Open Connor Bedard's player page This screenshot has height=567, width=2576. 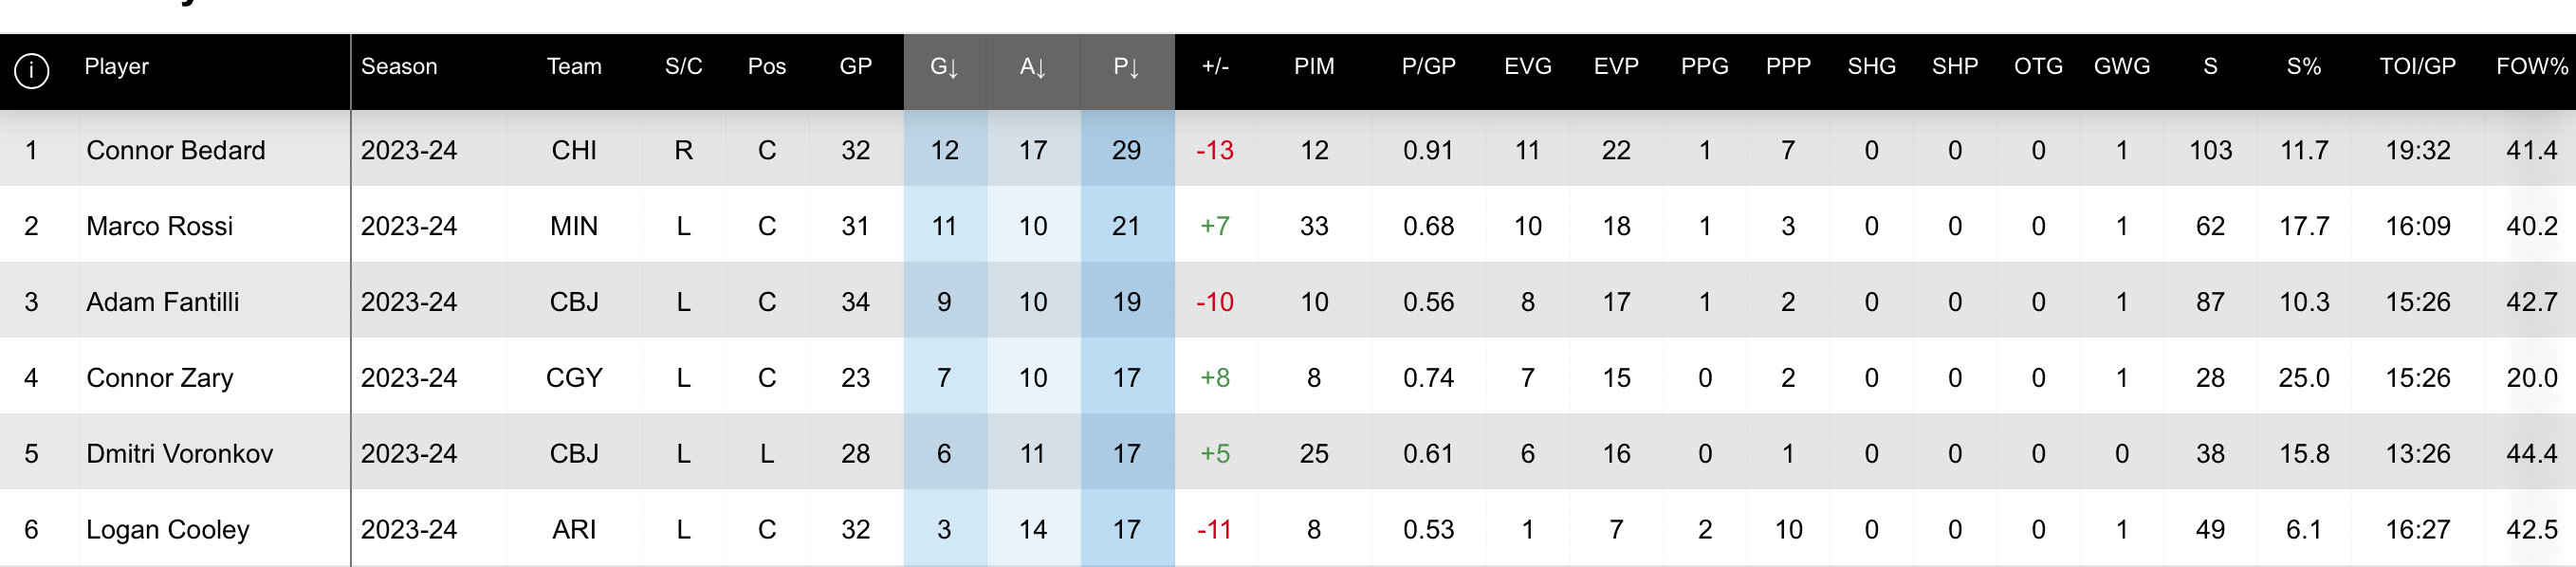coord(176,150)
